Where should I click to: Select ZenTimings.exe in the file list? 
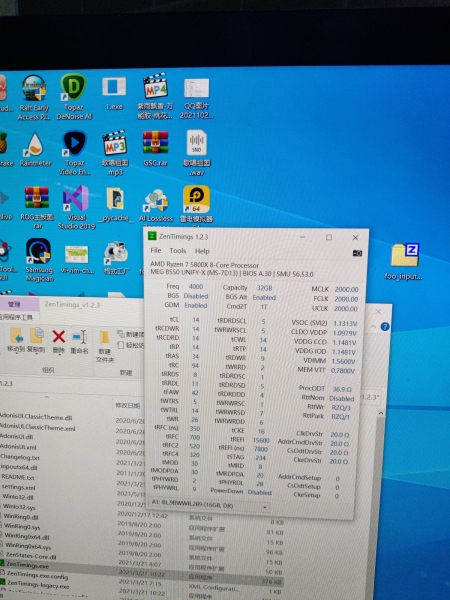pos(27,565)
